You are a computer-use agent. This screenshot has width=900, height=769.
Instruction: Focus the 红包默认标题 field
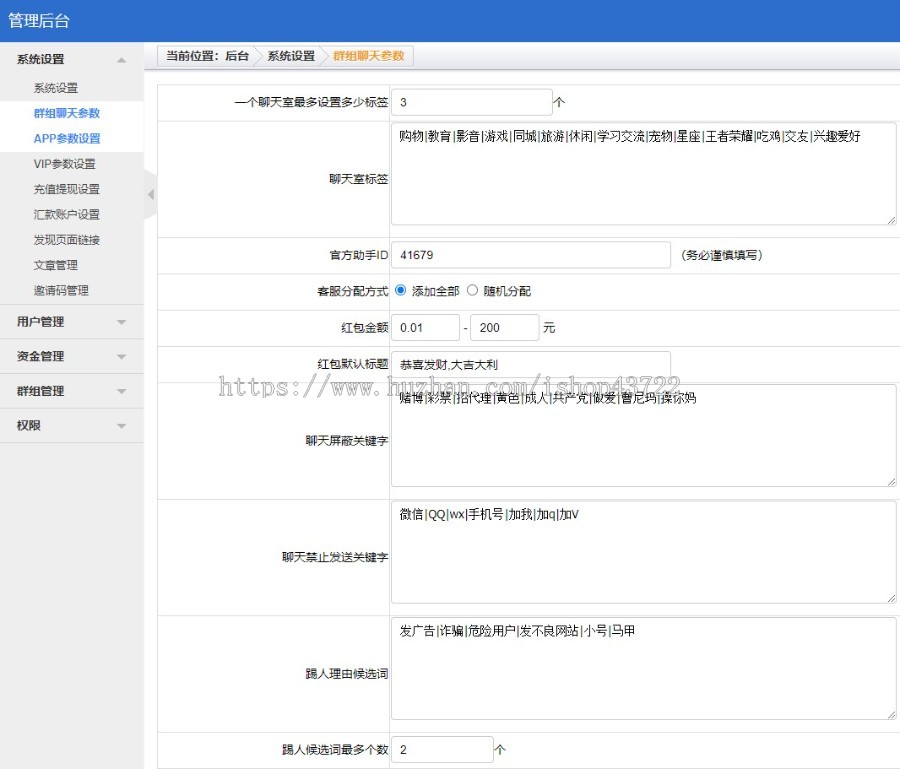[x=531, y=364]
